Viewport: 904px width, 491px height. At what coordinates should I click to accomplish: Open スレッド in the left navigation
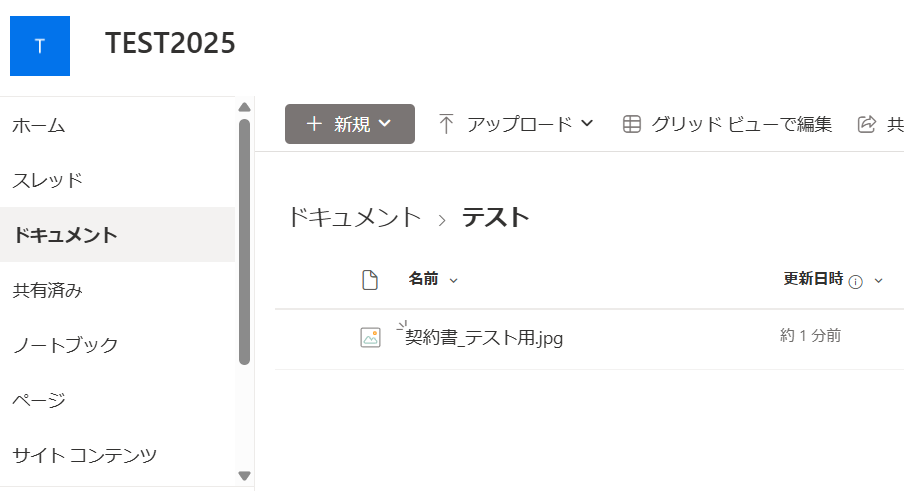coord(47,181)
